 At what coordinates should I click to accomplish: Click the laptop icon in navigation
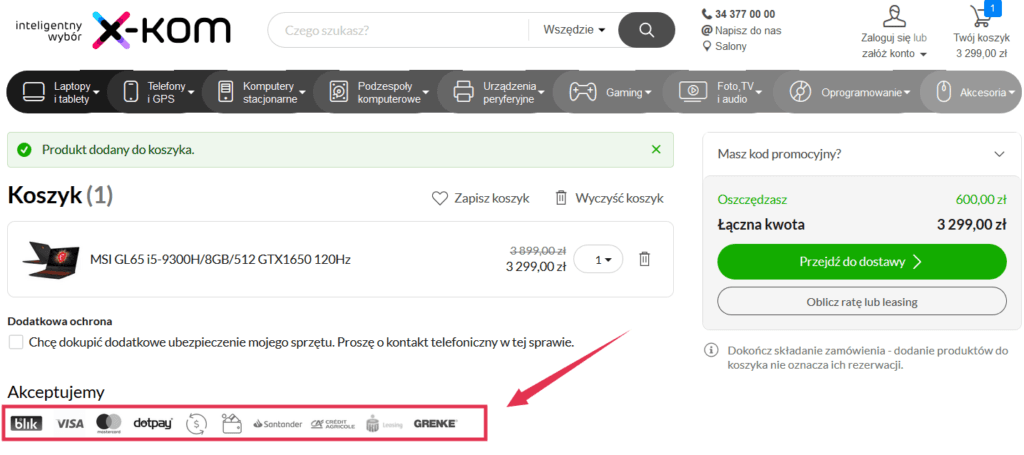33,92
